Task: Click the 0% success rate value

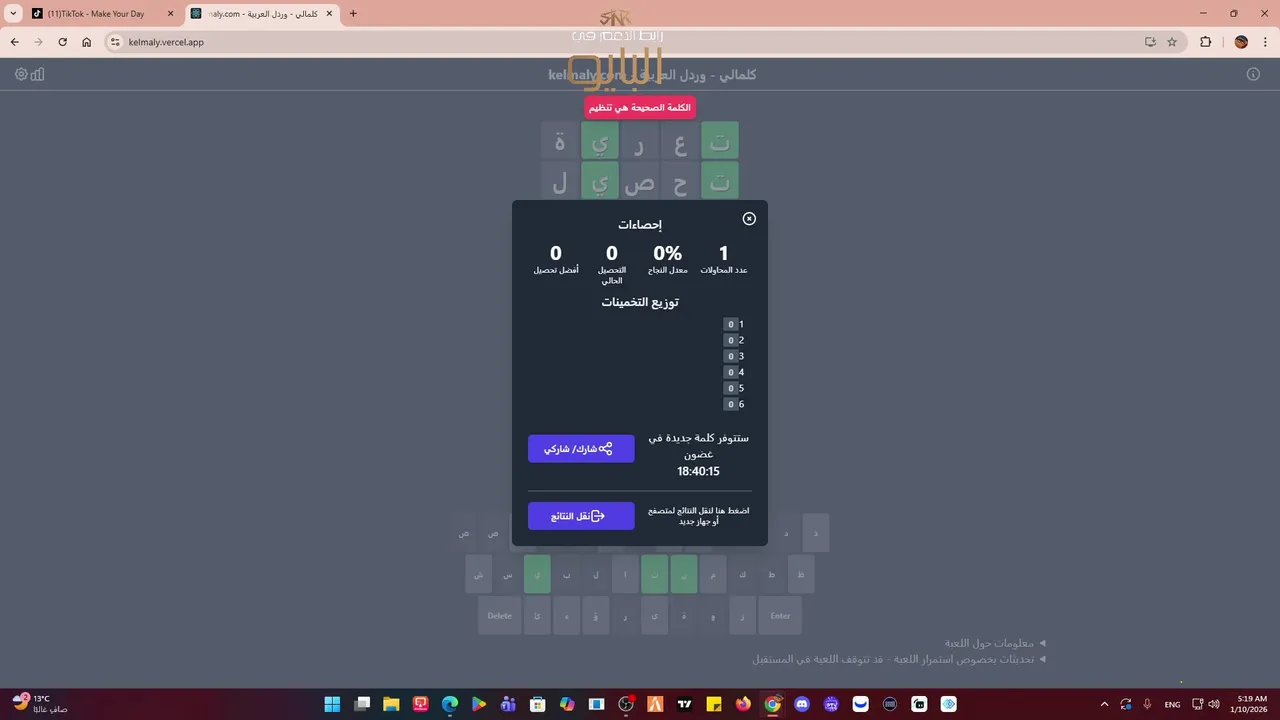Action: [667, 253]
